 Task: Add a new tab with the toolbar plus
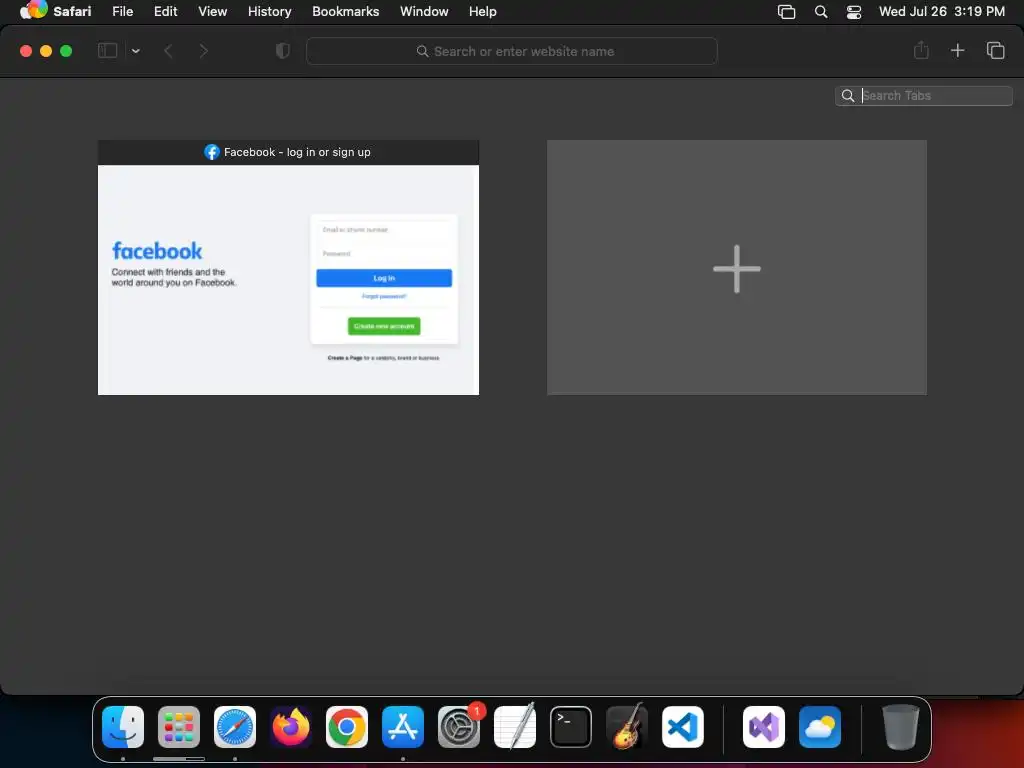pos(957,50)
